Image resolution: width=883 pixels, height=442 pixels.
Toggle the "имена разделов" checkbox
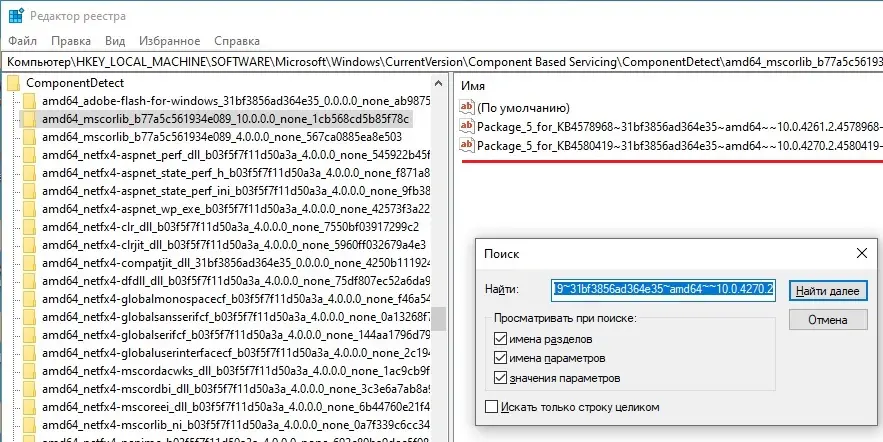(x=500, y=338)
